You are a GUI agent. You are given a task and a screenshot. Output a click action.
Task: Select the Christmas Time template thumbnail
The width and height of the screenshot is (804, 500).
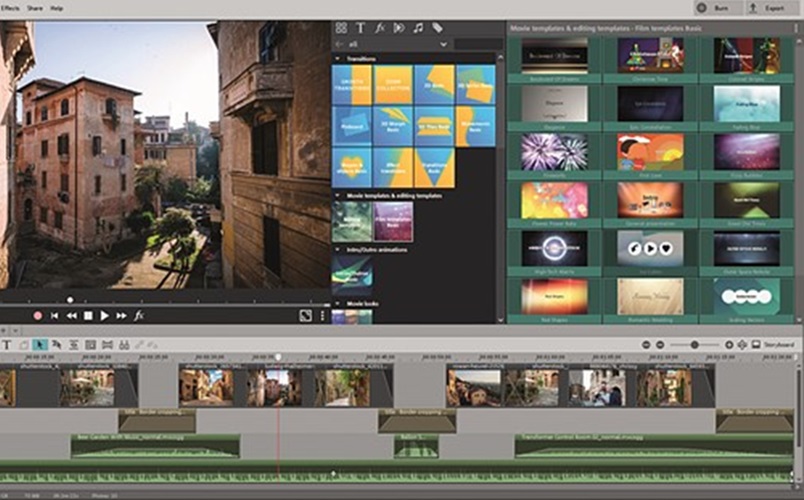[650, 57]
